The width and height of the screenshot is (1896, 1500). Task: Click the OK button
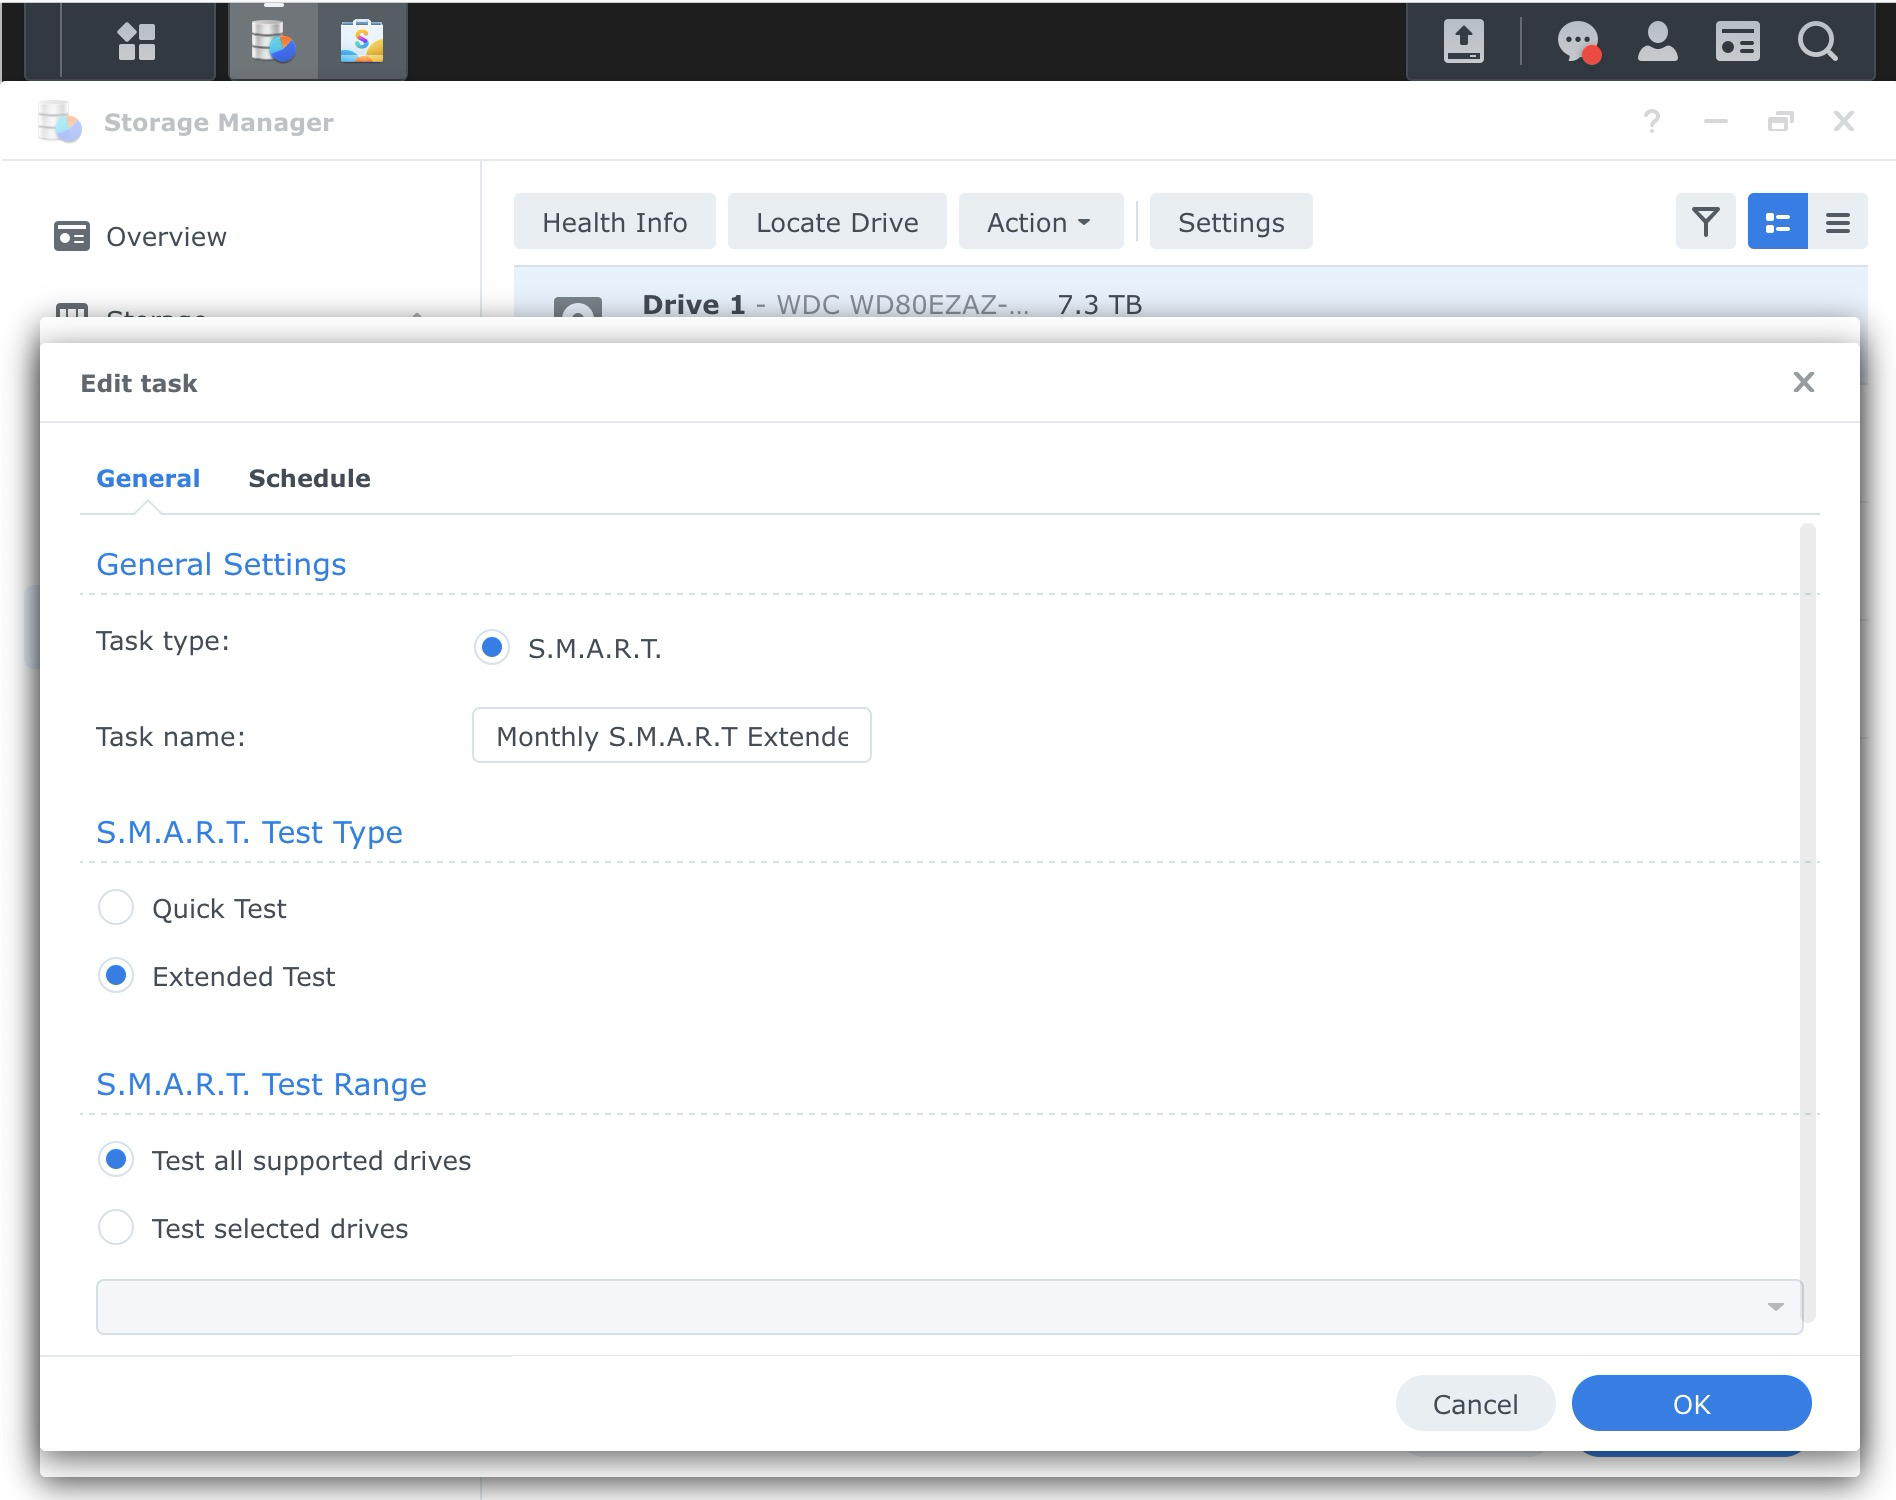click(1691, 1404)
